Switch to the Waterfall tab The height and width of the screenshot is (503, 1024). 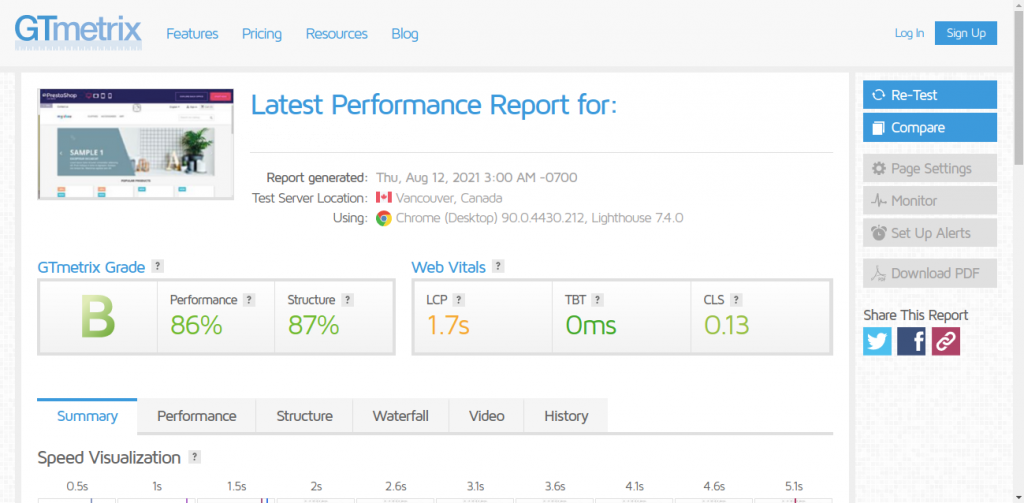pyautogui.click(x=400, y=416)
